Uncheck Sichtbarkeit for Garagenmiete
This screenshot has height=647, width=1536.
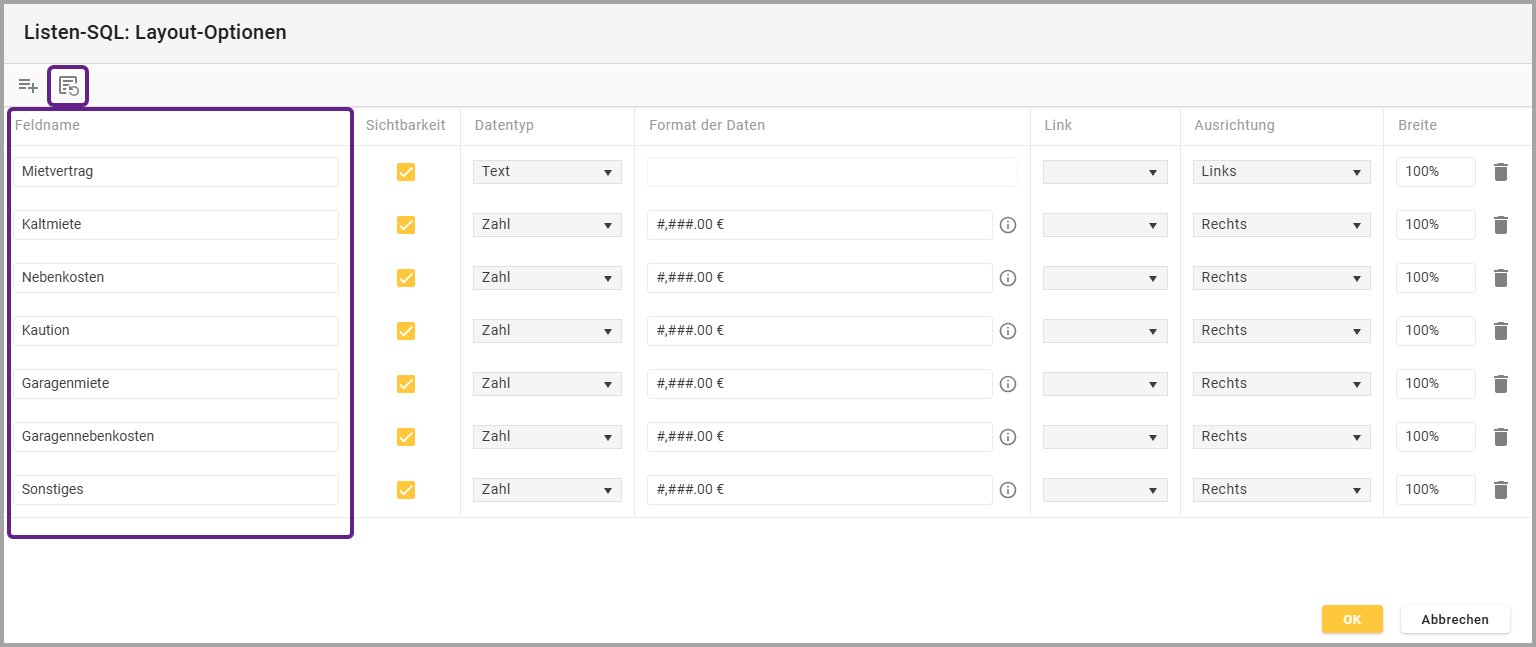point(406,384)
